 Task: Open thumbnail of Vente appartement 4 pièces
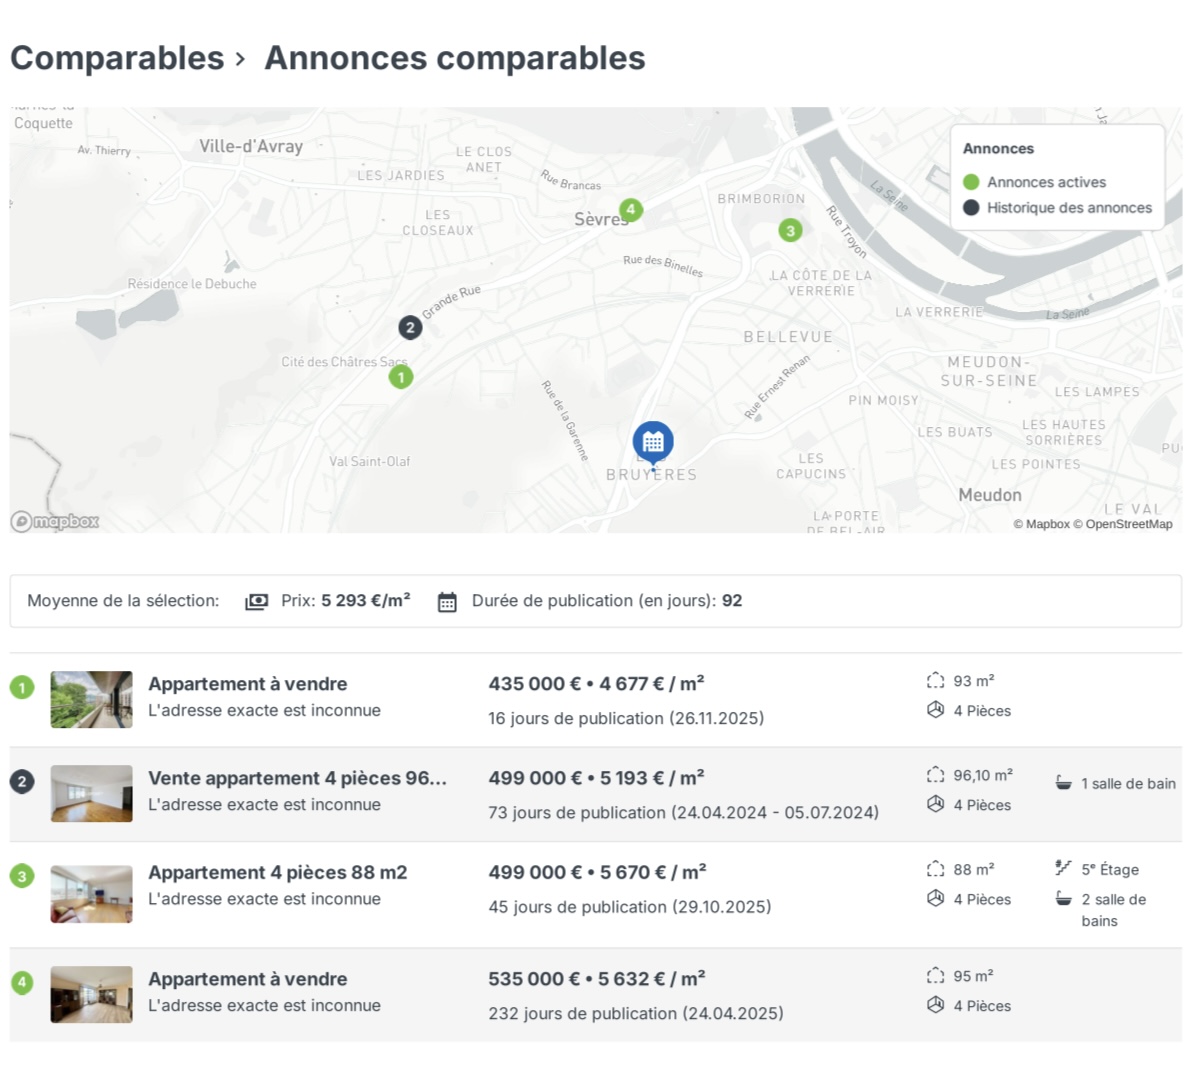click(92, 793)
